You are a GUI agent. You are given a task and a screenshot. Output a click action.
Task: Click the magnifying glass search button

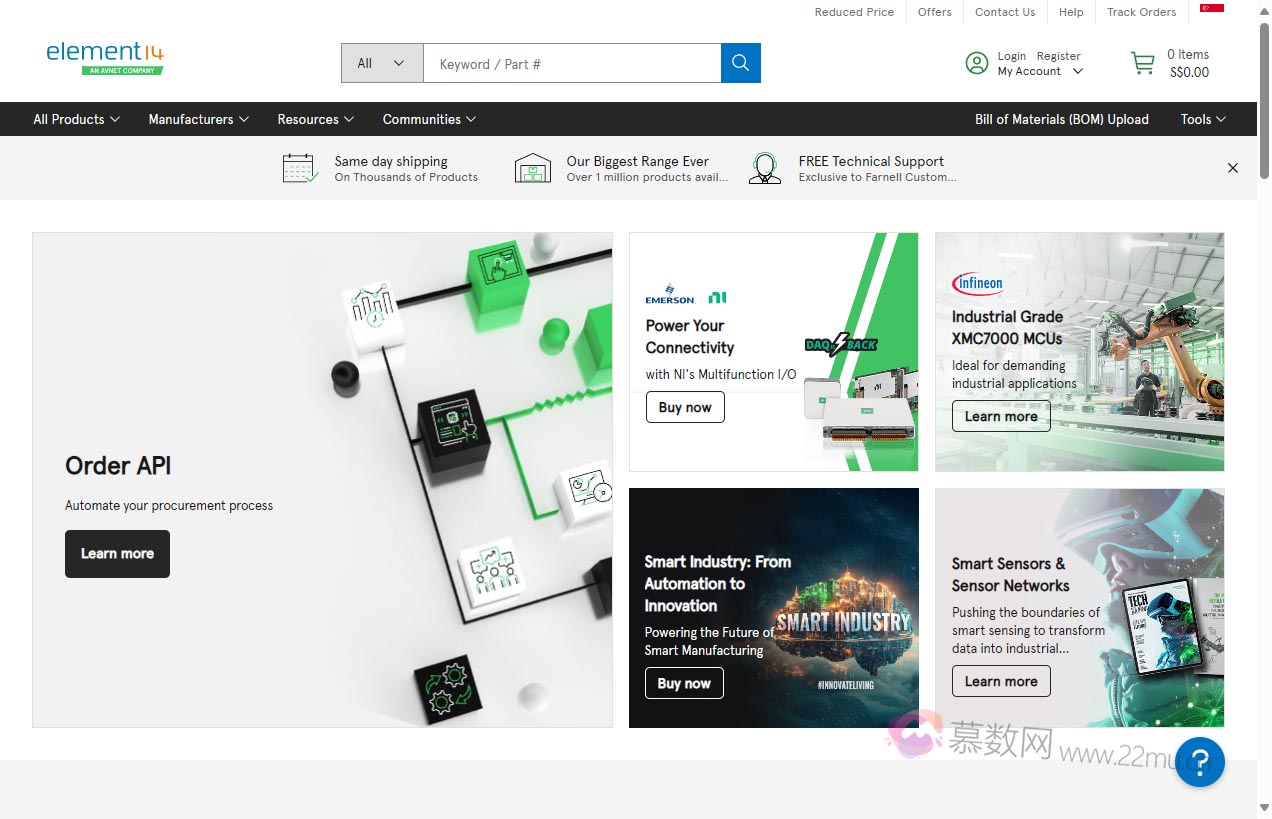pyautogui.click(x=740, y=63)
